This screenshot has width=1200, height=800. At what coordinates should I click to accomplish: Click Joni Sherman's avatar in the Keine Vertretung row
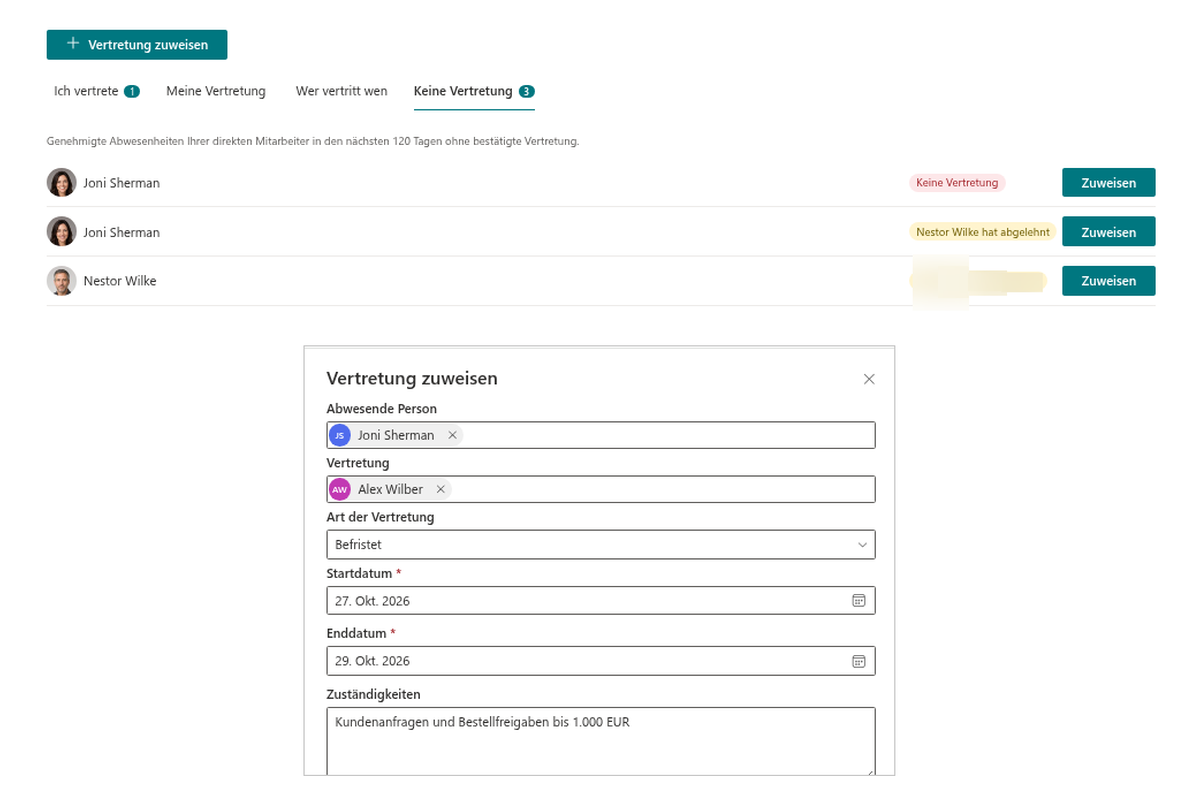click(x=61, y=183)
